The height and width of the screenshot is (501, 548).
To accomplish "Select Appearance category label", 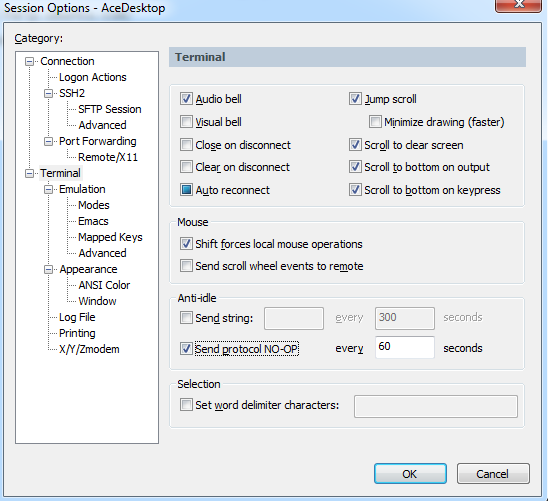I will (88, 269).
